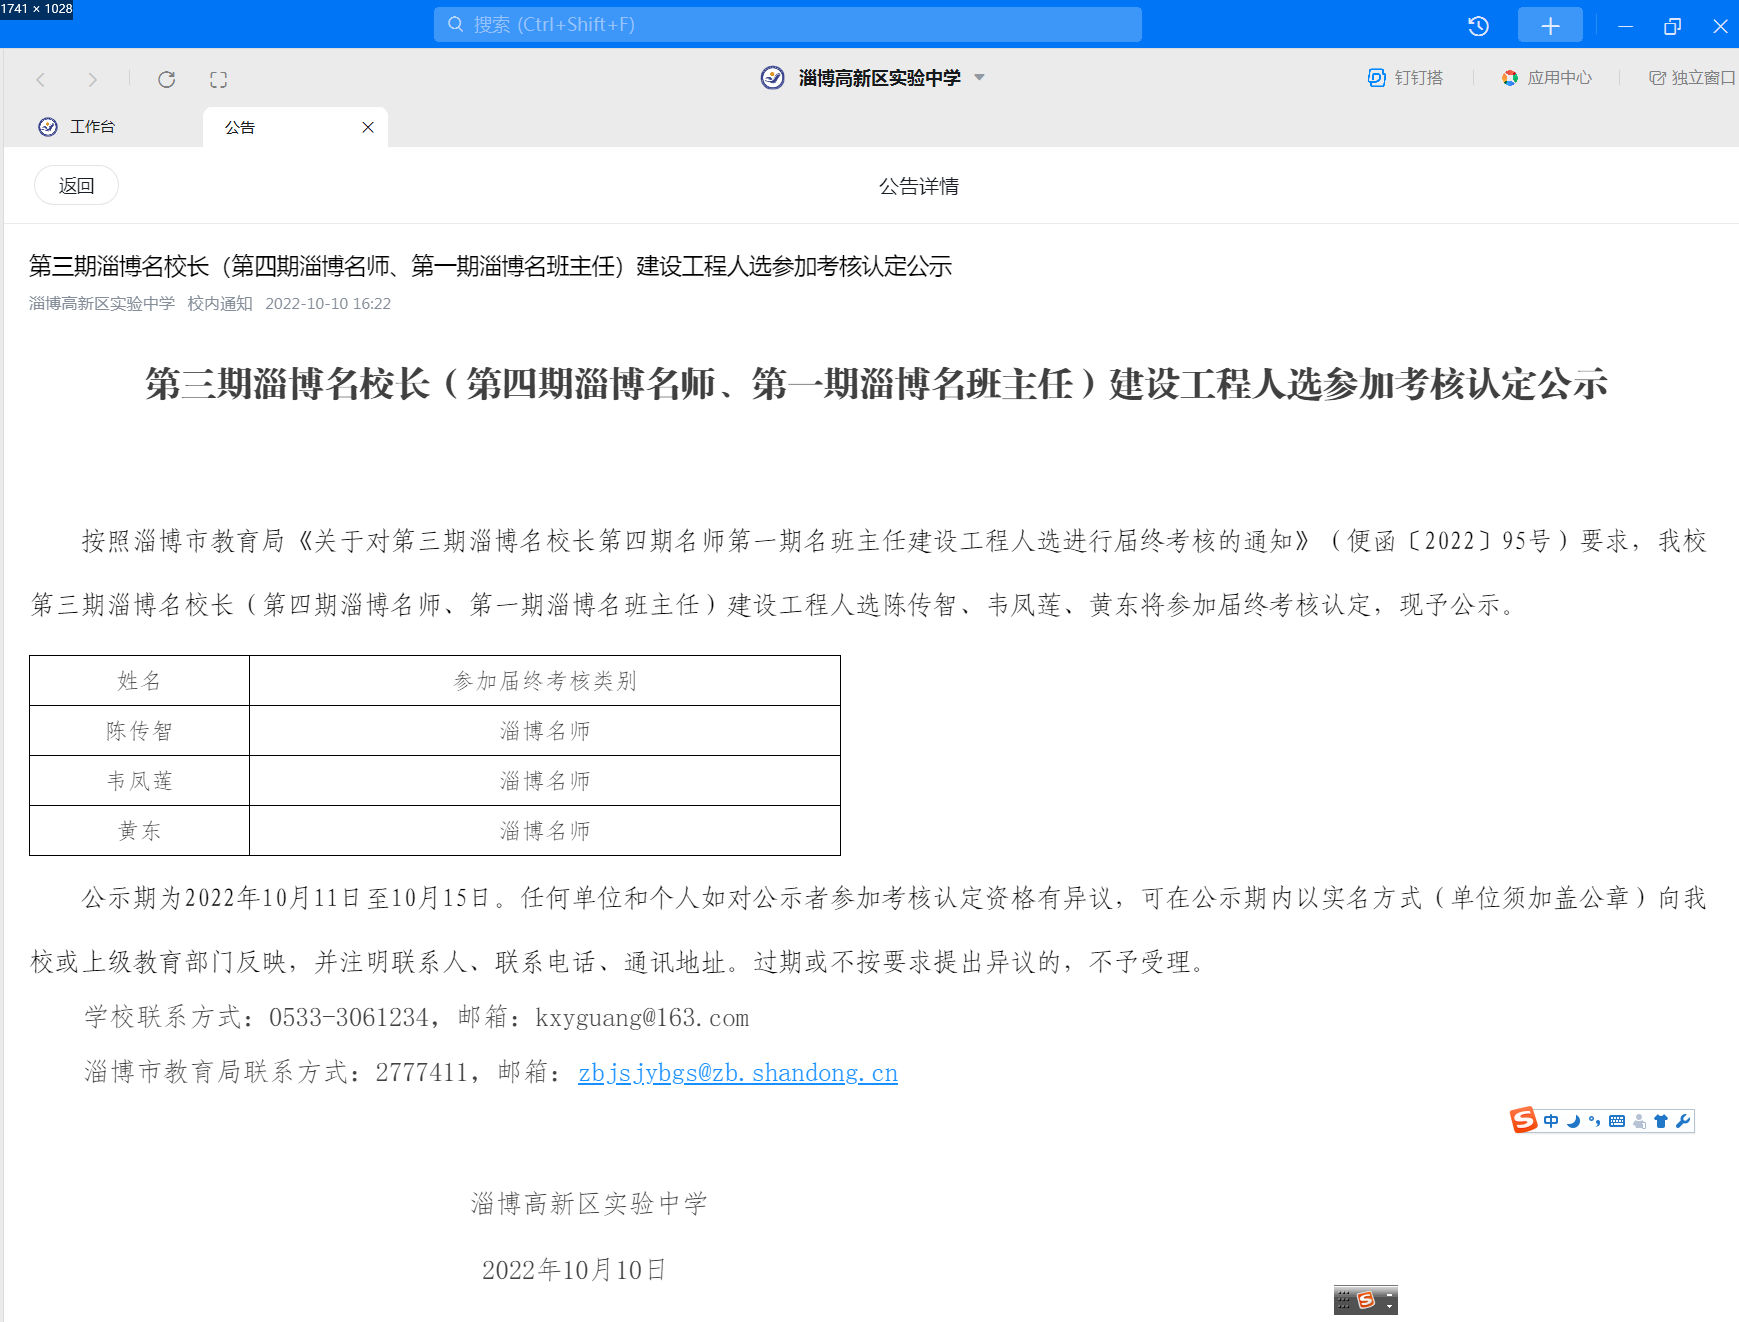Open the history clock icon in title bar

1478,26
